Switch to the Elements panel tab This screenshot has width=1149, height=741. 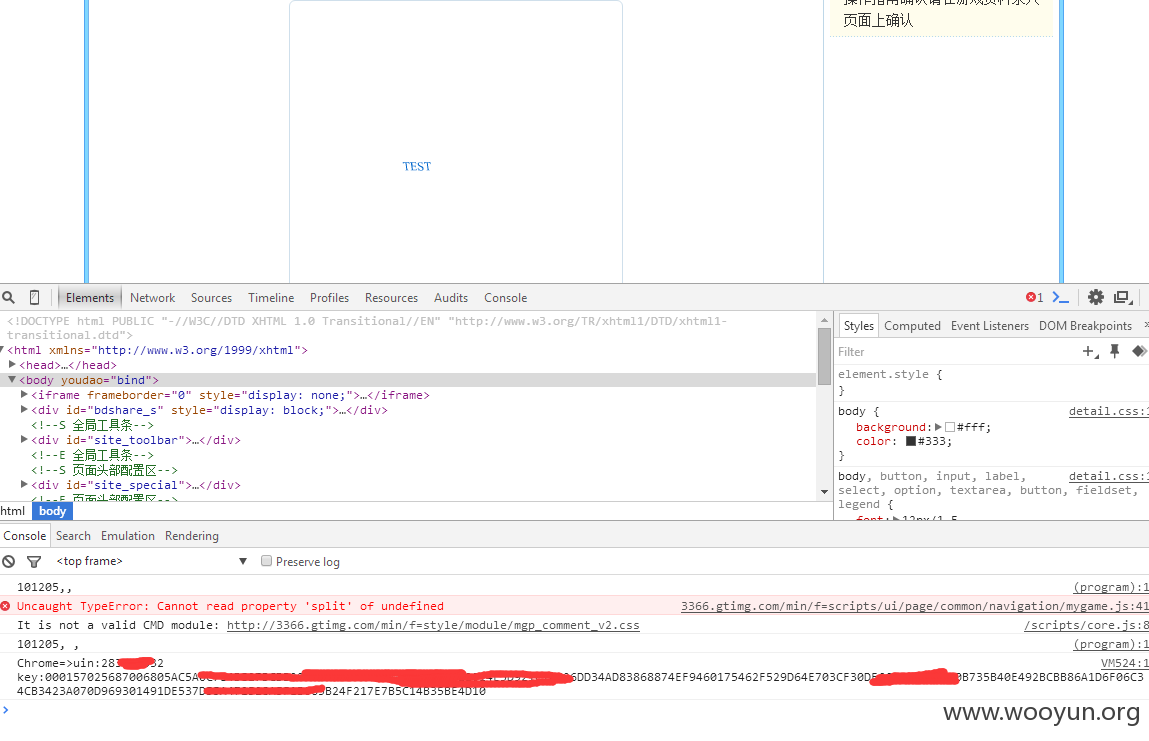click(x=89, y=298)
